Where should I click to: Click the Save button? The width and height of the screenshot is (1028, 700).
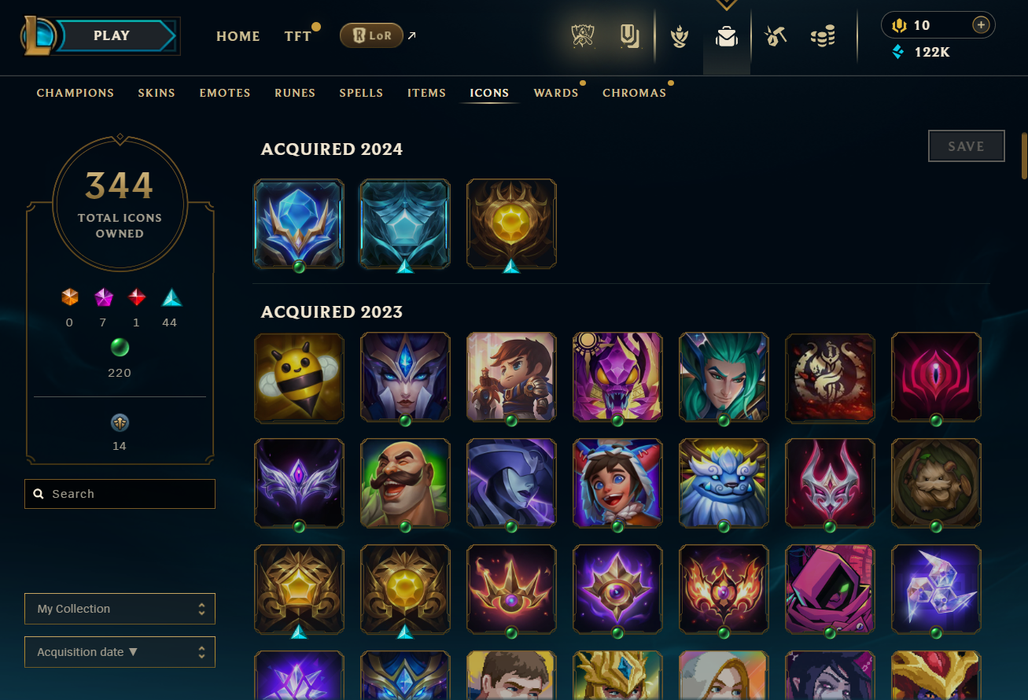pos(966,146)
